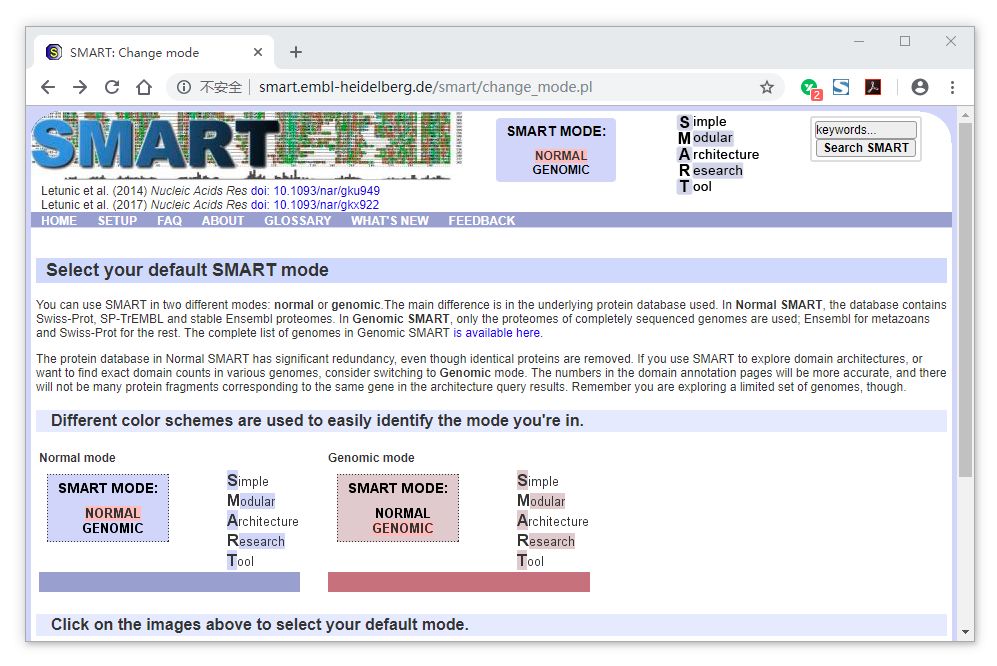
Task: Open the Adobe Acrobat extension icon
Action: coord(873,87)
